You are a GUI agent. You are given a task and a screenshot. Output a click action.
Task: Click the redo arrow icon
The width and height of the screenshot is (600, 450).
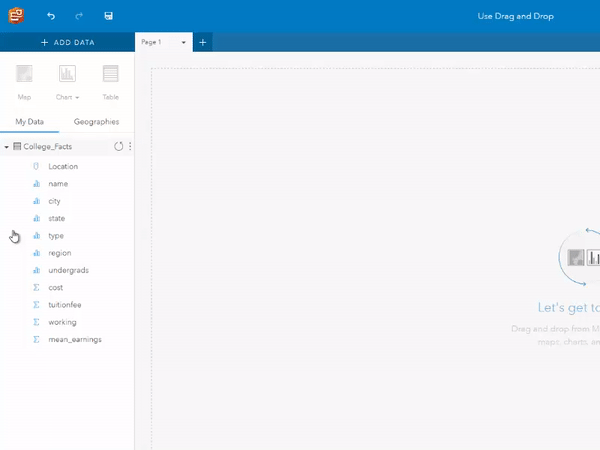point(79,16)
